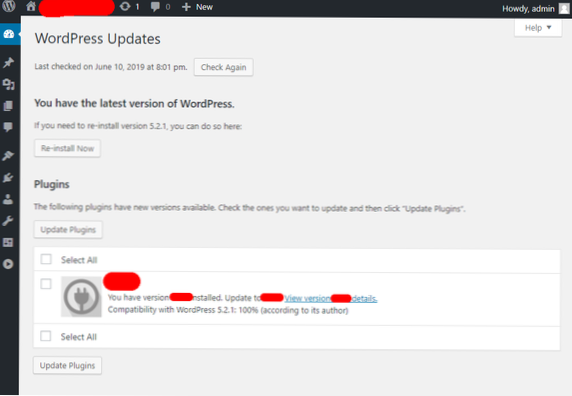
Task: Open Appearance brush sidebar icon
Action: coord(8,156)
